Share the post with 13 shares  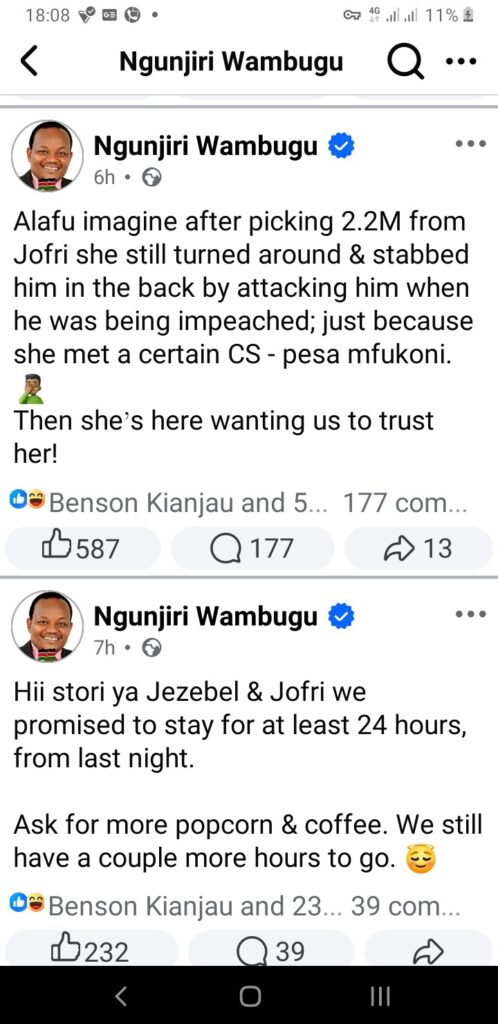[418, 549]
